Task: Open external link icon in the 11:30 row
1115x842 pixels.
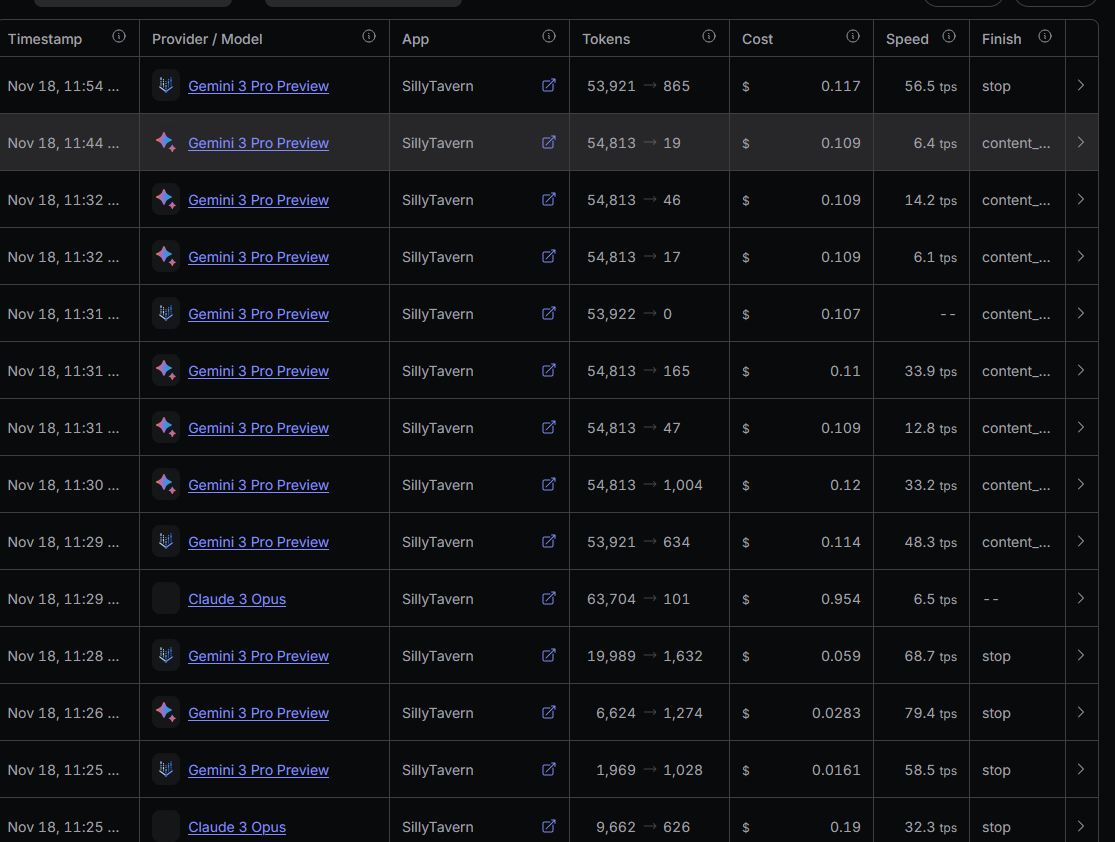Action: click(548, 484)
